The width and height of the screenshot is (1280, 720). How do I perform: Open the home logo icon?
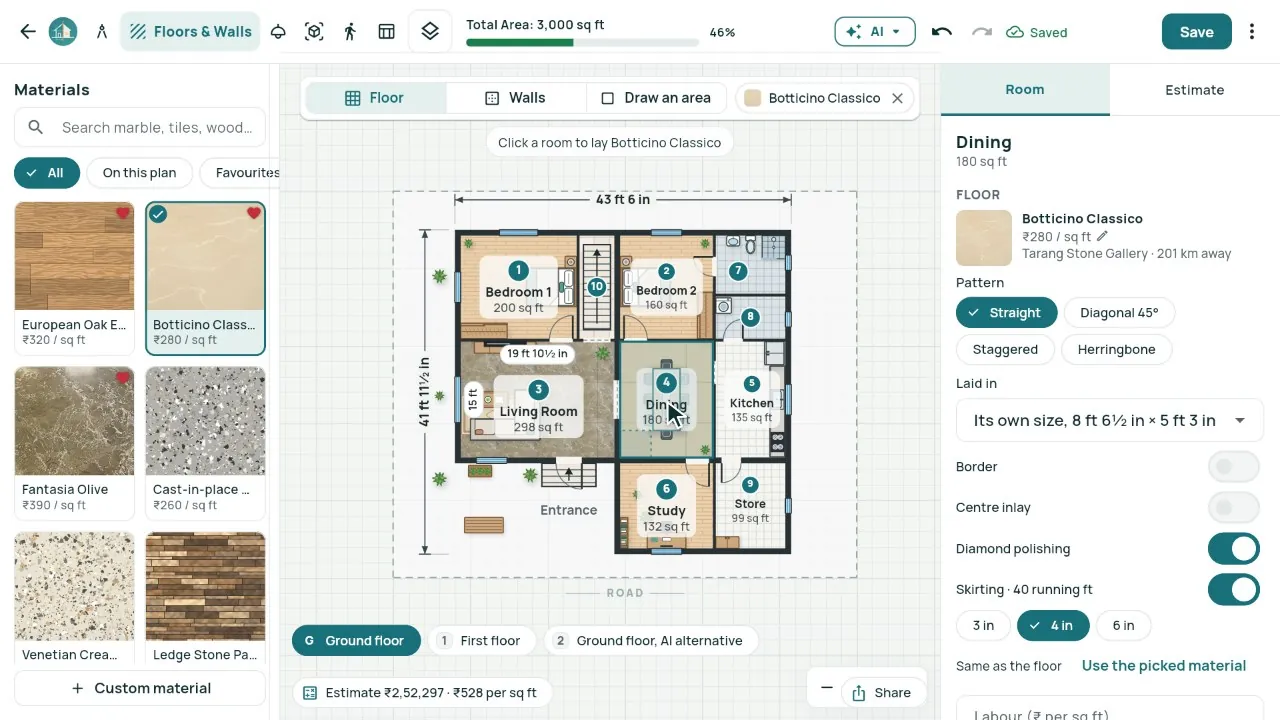coord(63,32)
